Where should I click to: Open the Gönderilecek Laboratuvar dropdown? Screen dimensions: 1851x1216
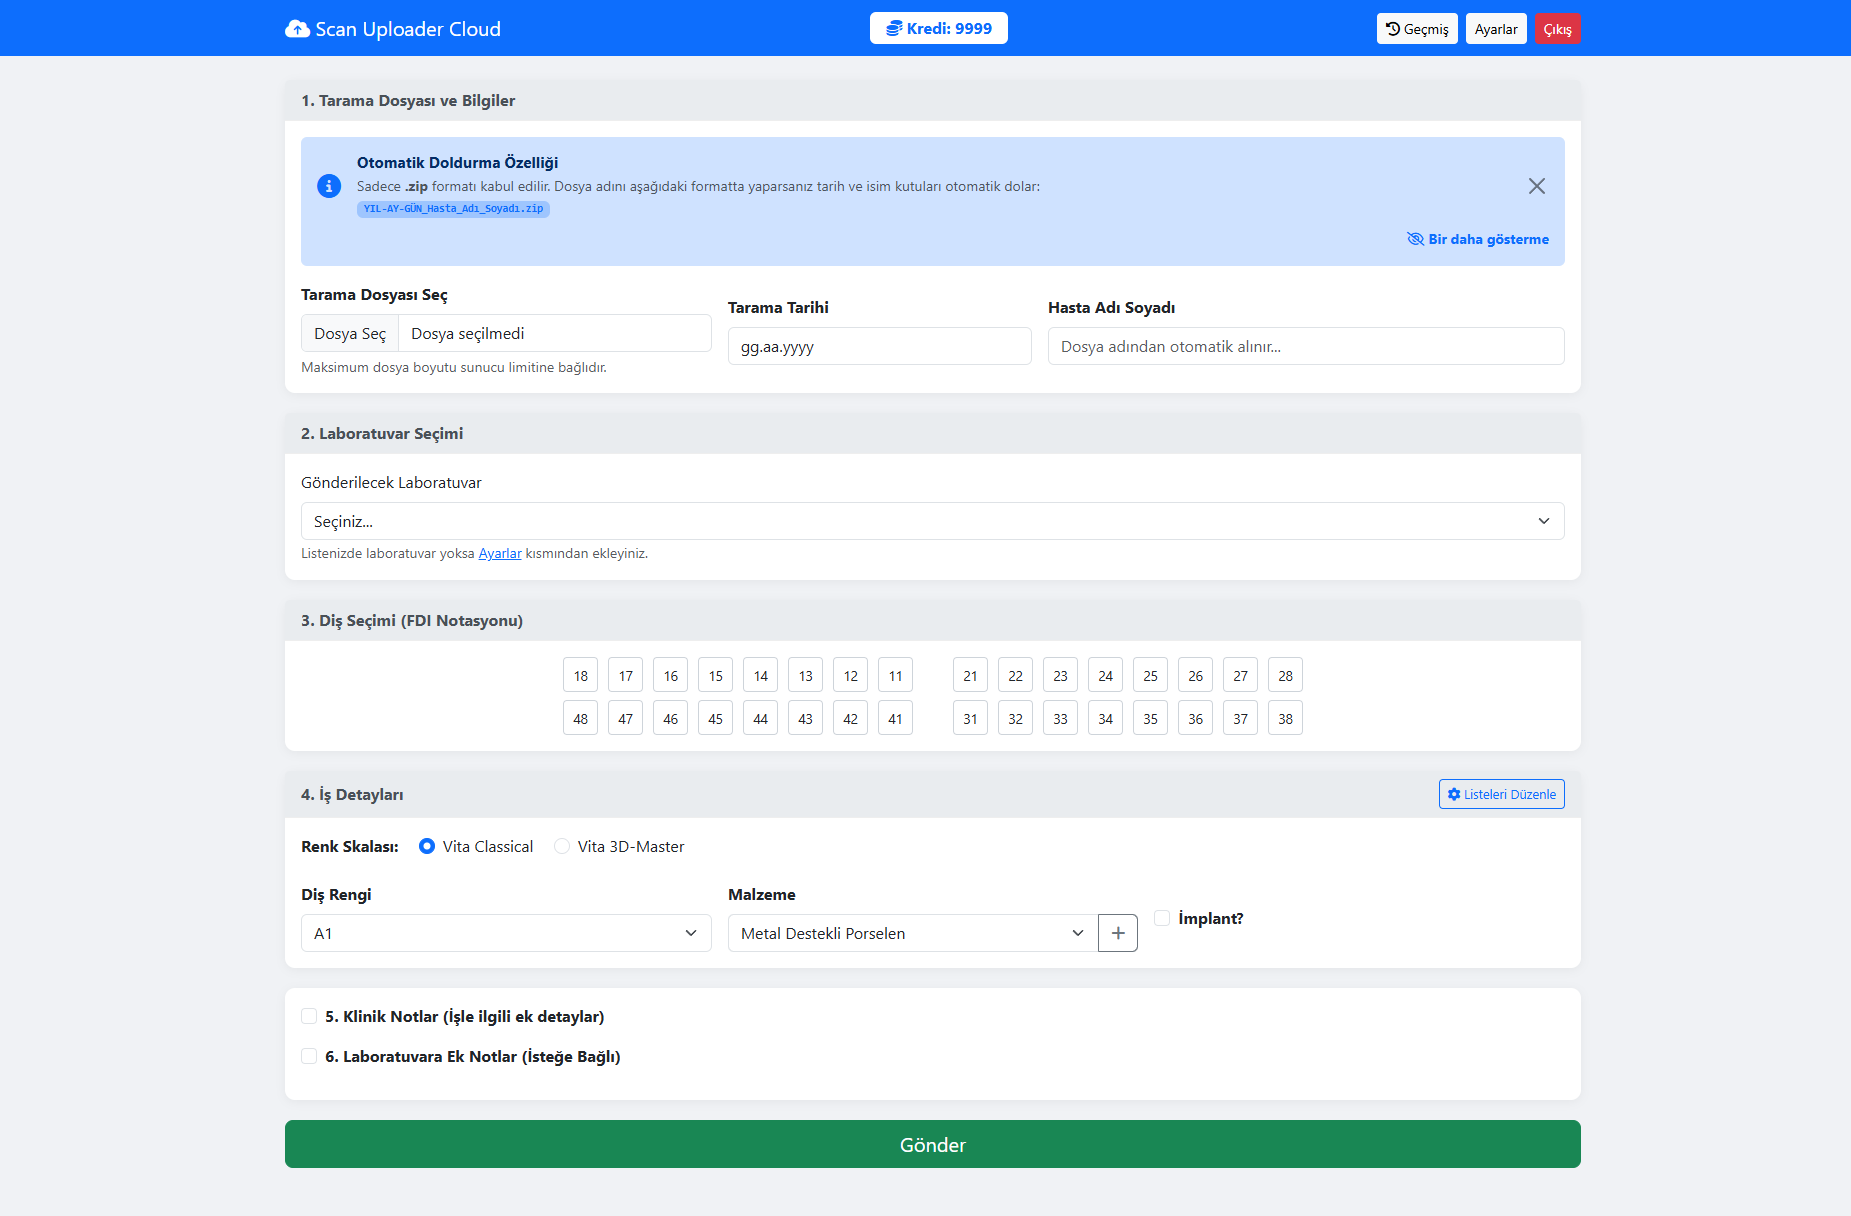[x=932, y=520]
